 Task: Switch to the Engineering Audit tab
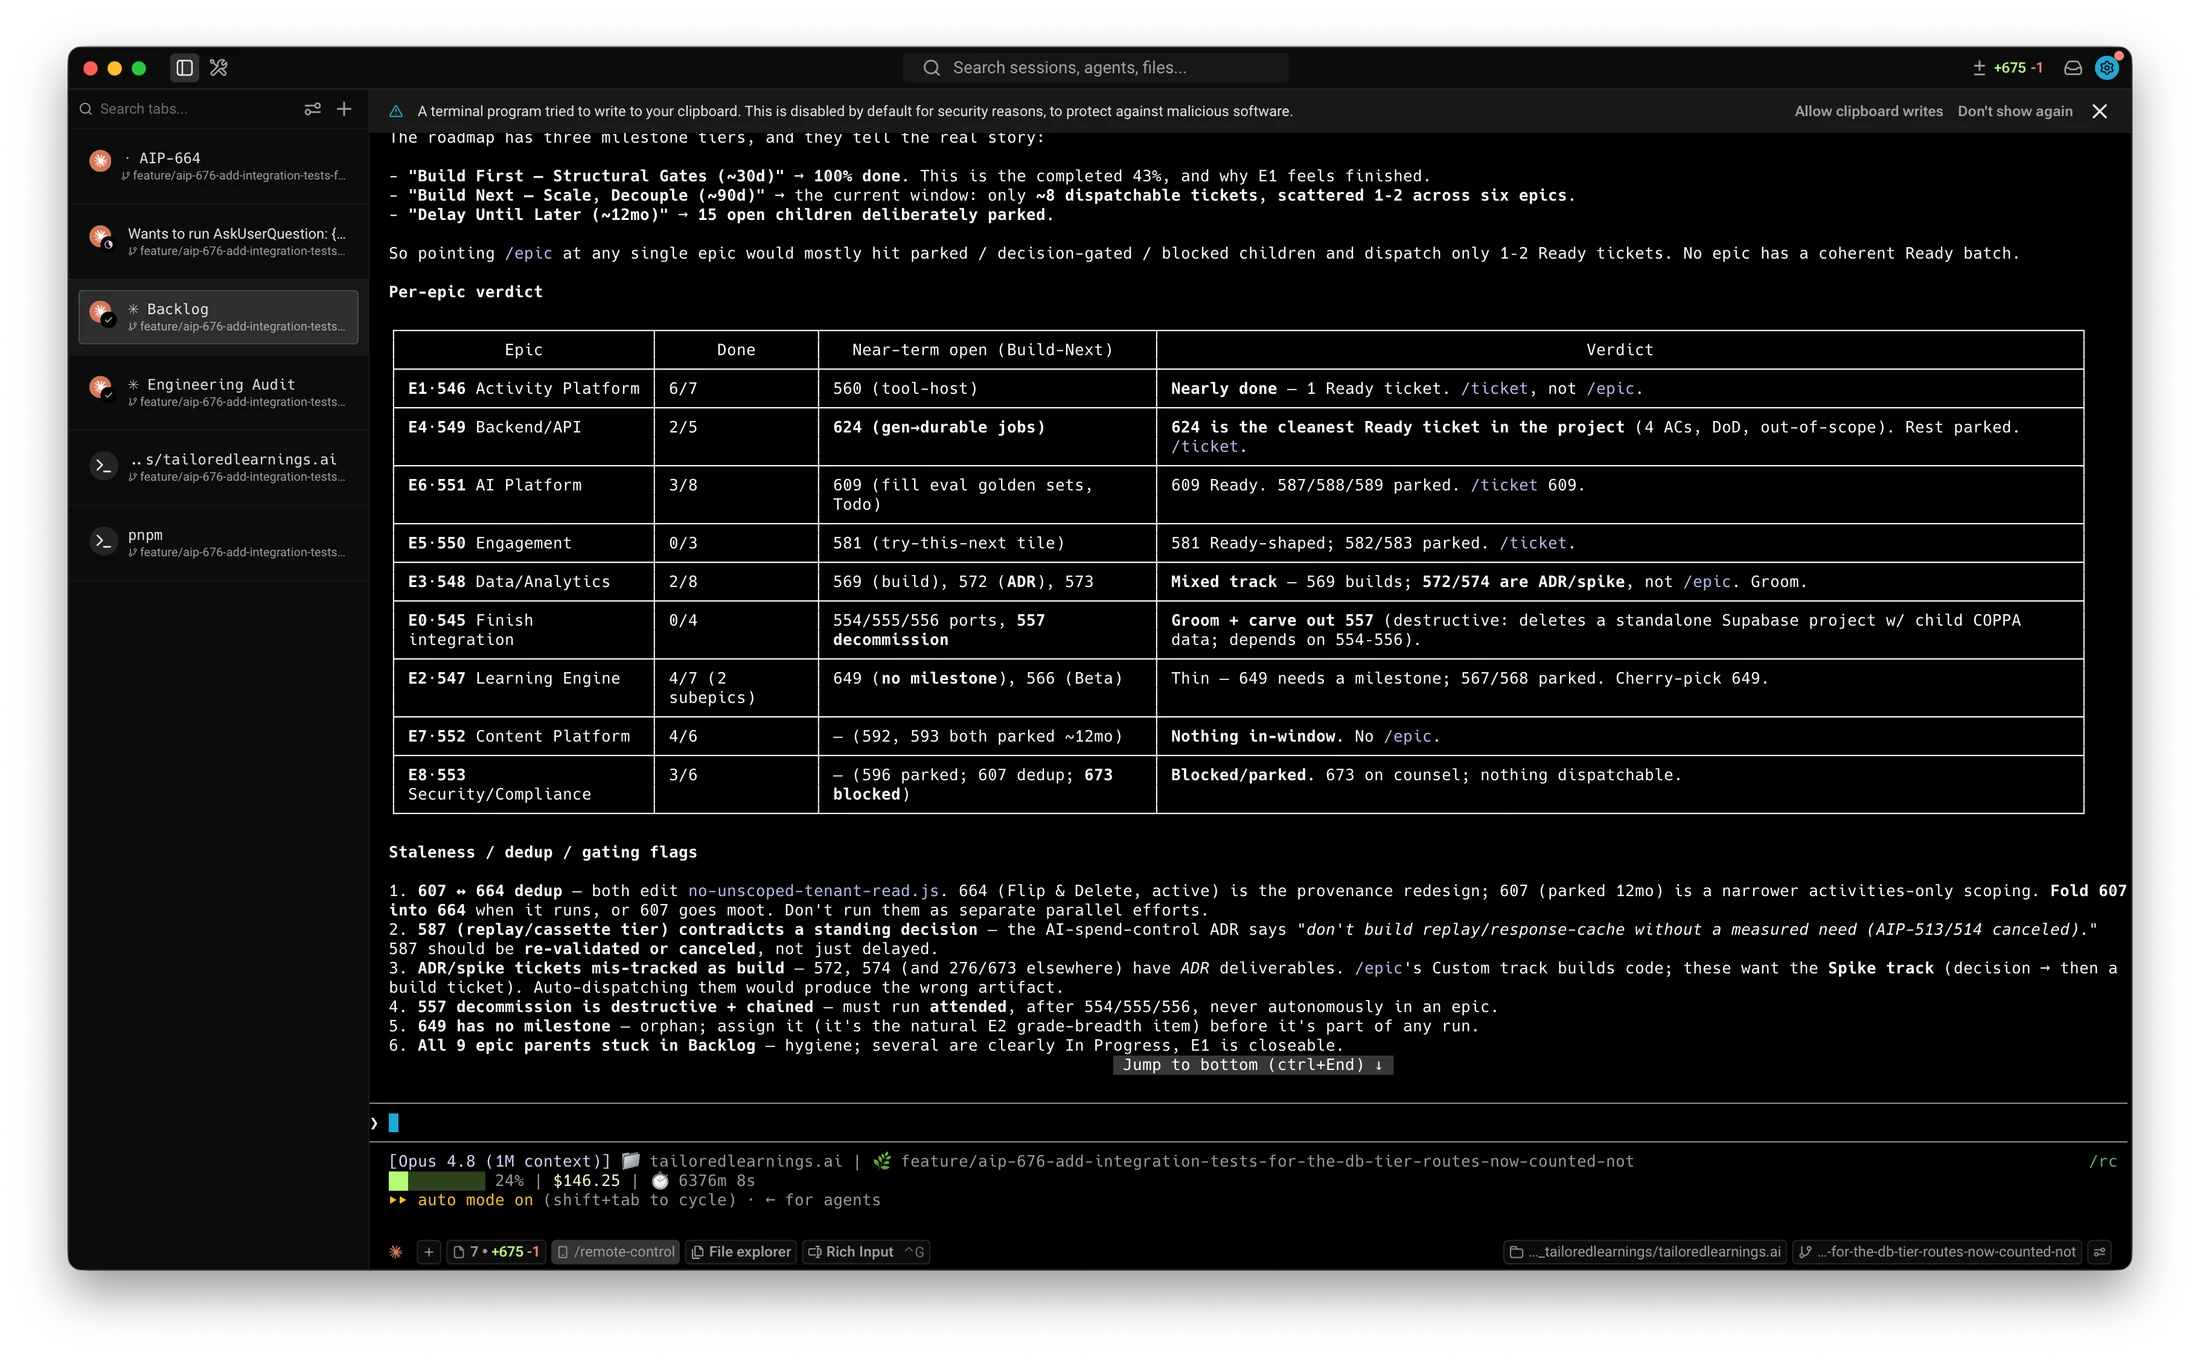pos(218,392)
